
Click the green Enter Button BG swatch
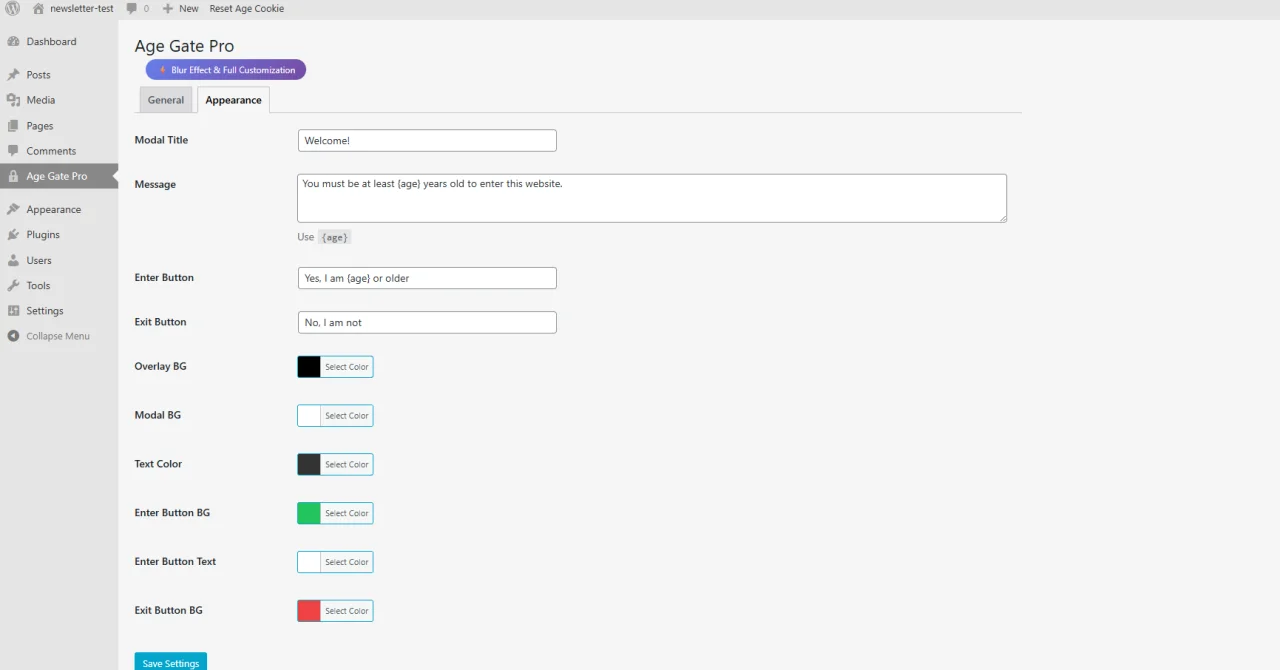click(309, 513)
